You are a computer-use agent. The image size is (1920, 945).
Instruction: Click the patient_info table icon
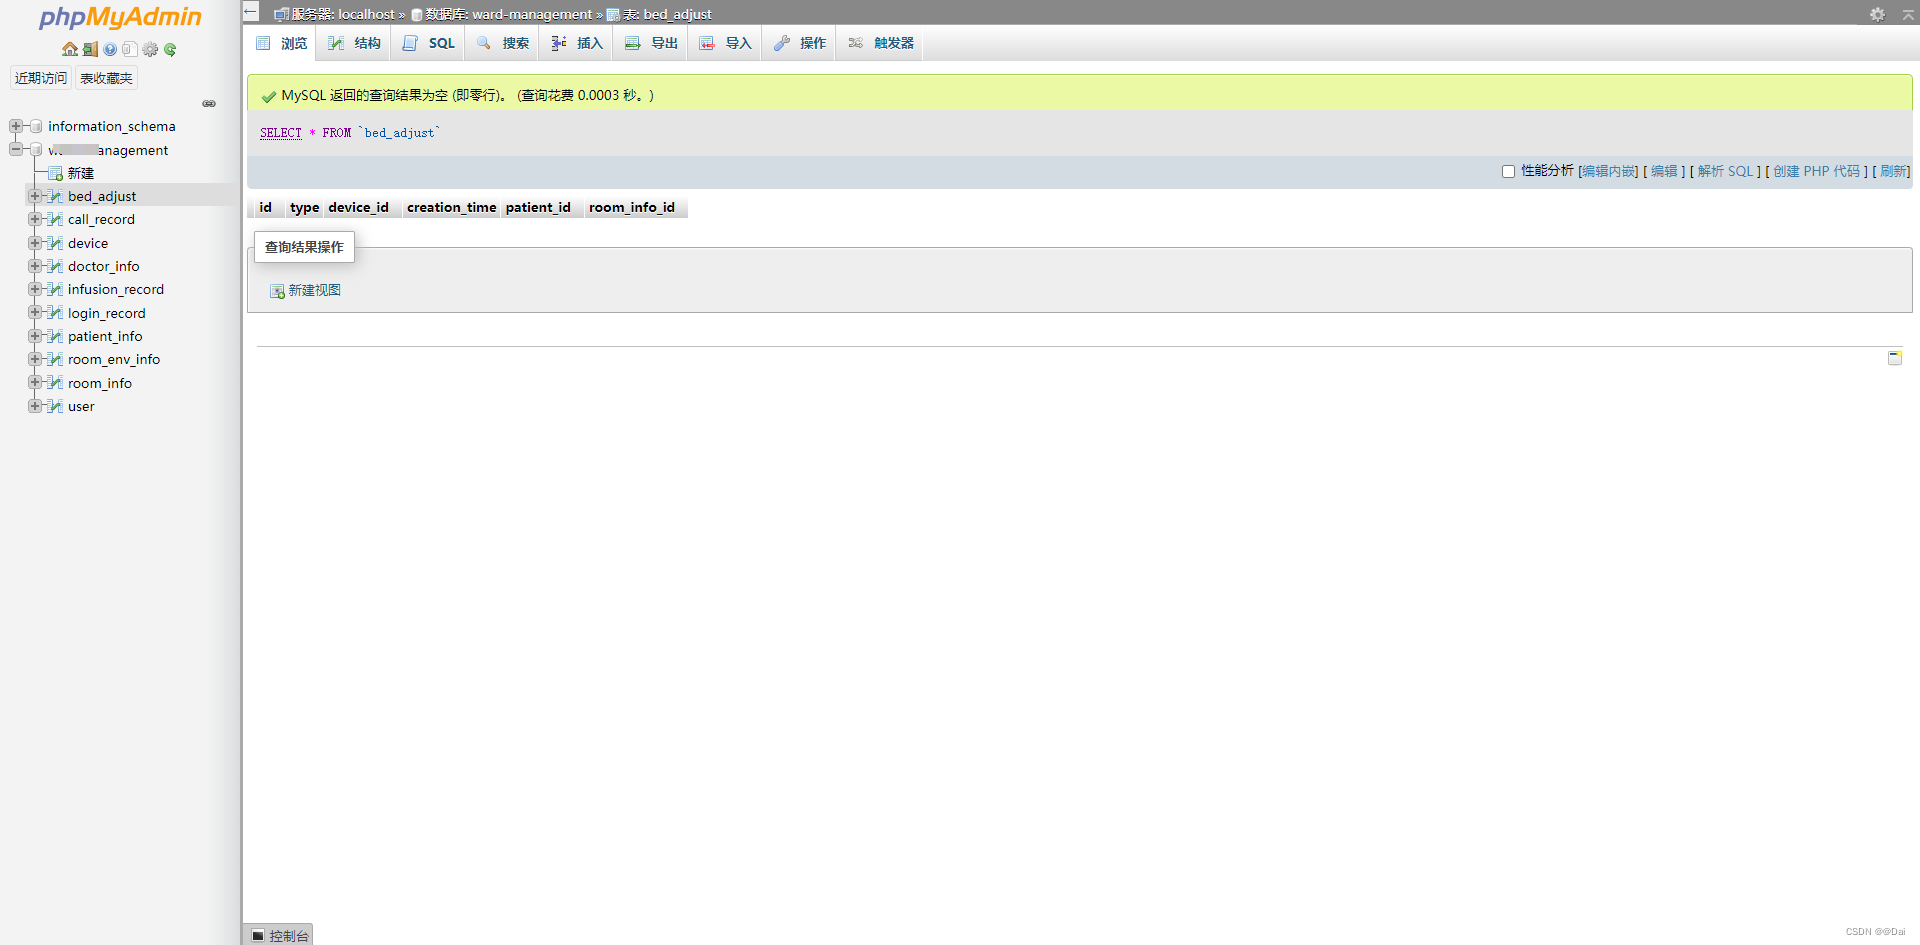(55, 336)
